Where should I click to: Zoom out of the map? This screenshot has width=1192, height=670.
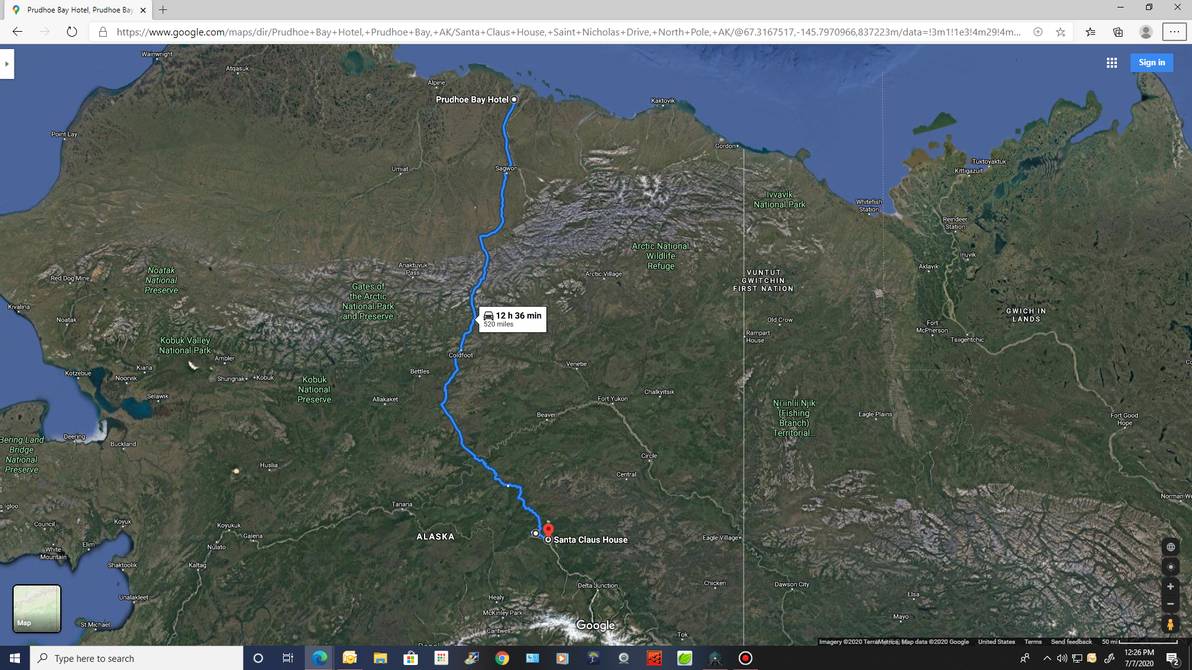1171,604
